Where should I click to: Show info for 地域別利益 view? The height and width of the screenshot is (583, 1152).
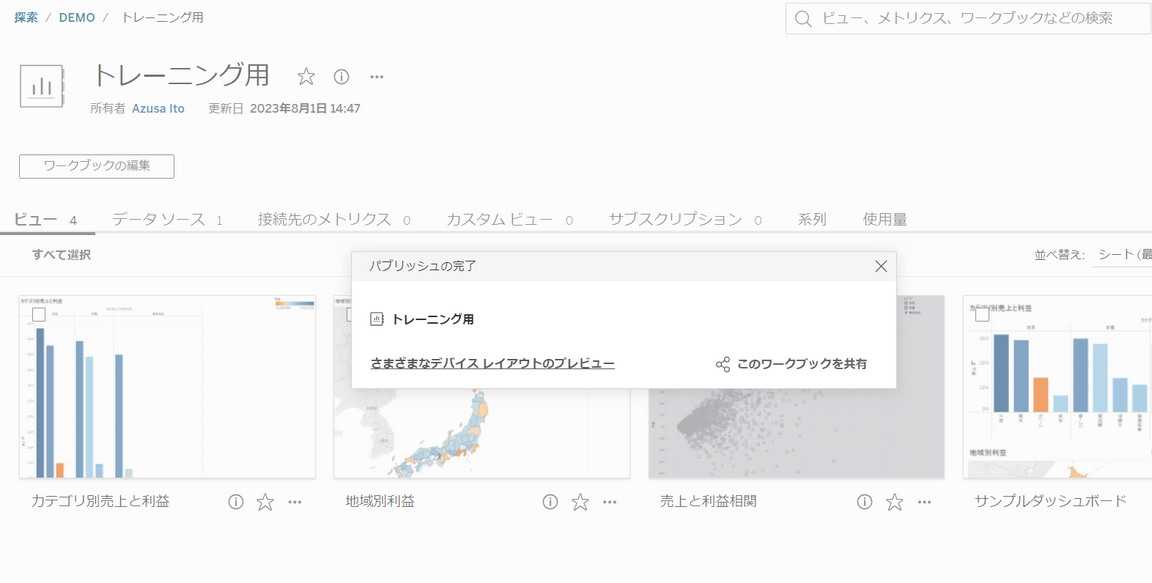550,501
